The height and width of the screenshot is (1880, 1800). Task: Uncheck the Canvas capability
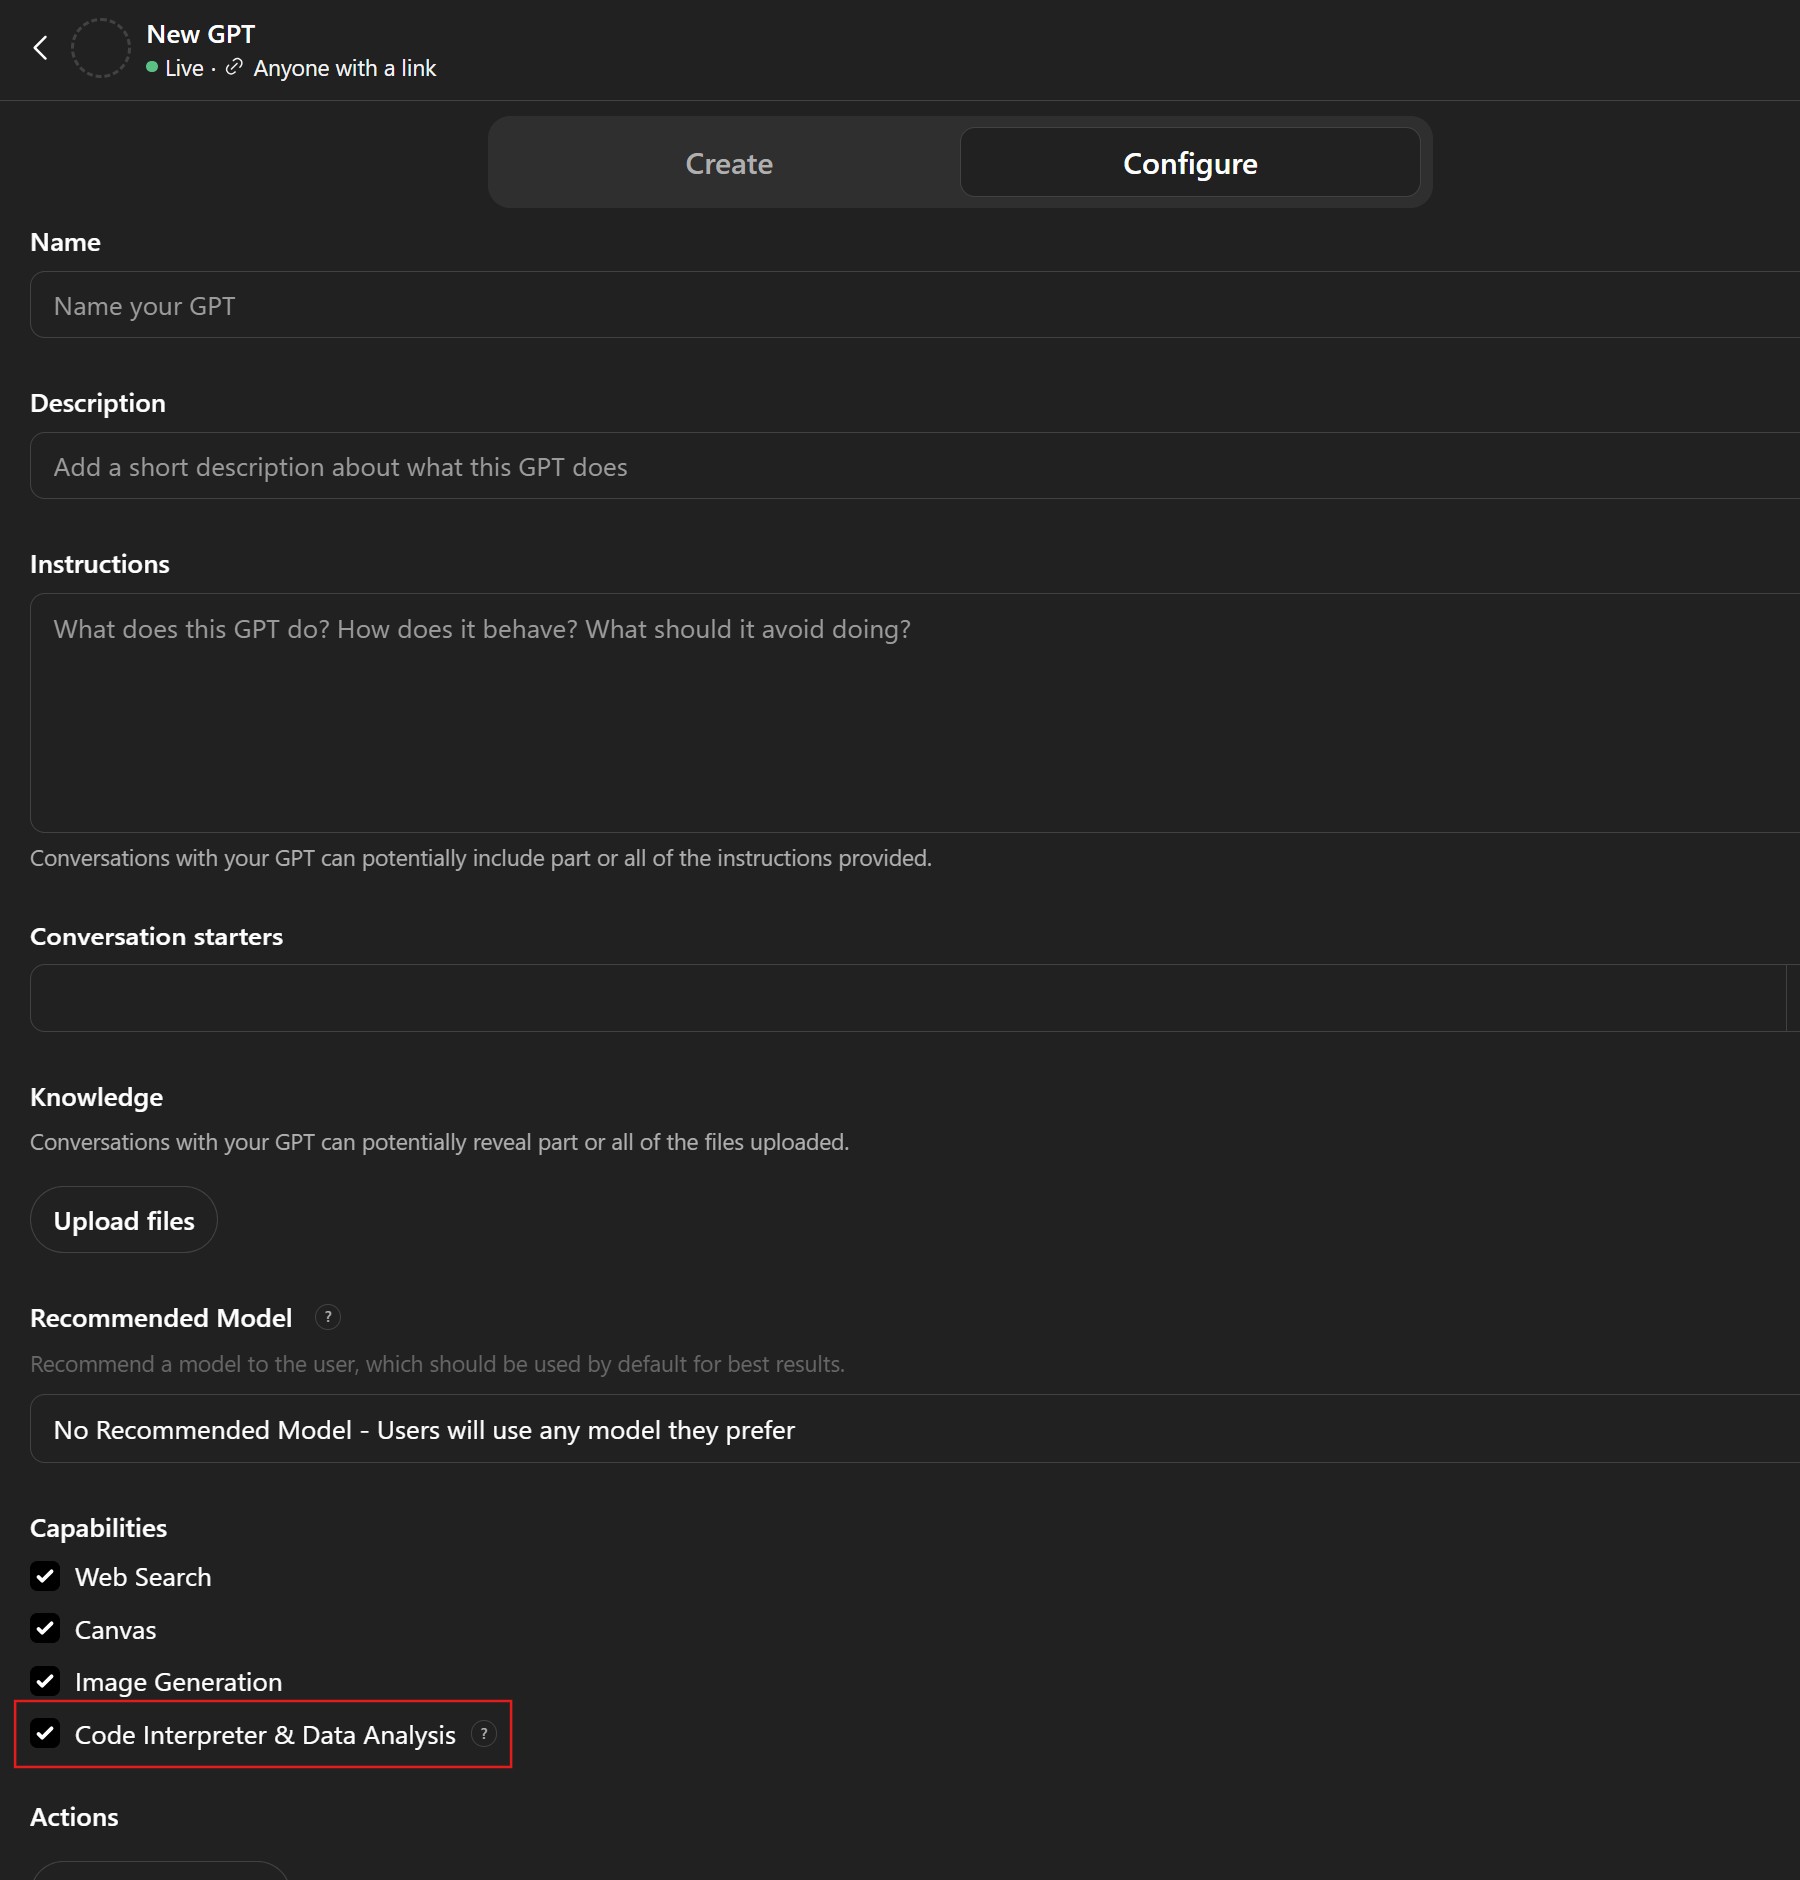click(45, 1630)
